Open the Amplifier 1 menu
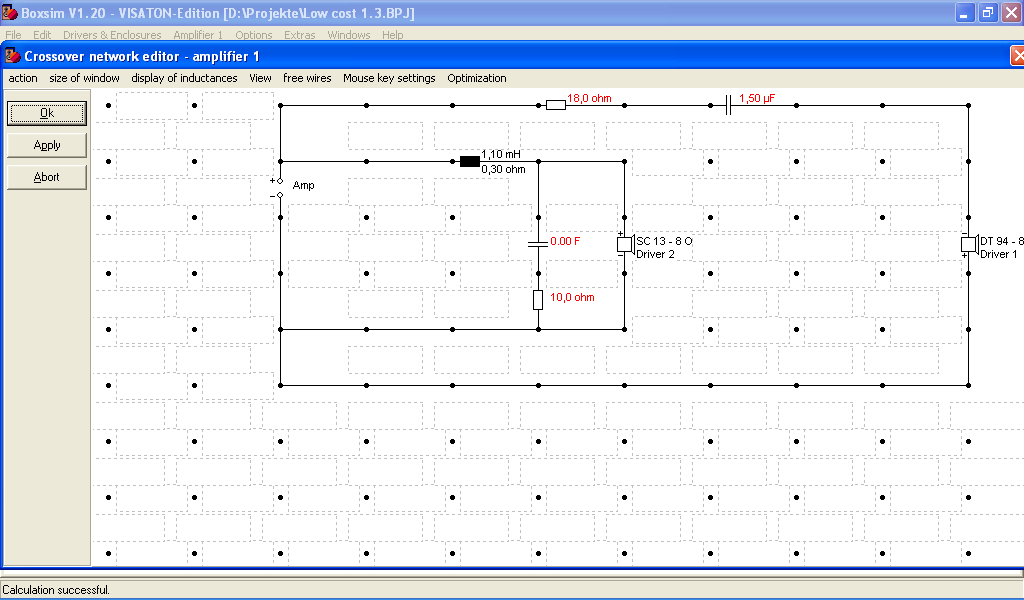 pyautogui.click(x=198, y=35)
